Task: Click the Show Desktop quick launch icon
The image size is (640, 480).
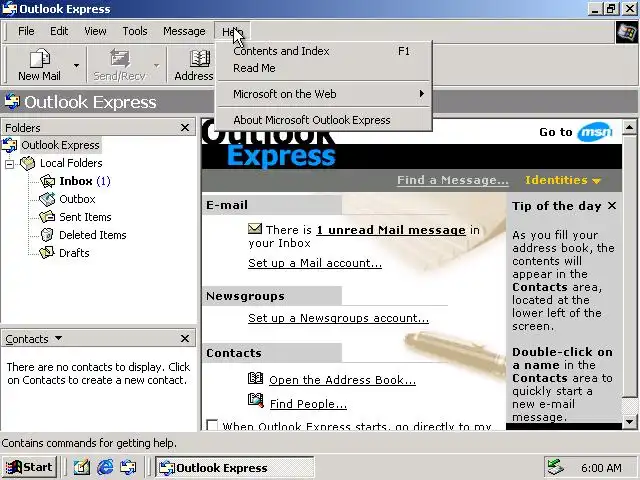Action: pos(82,467)
